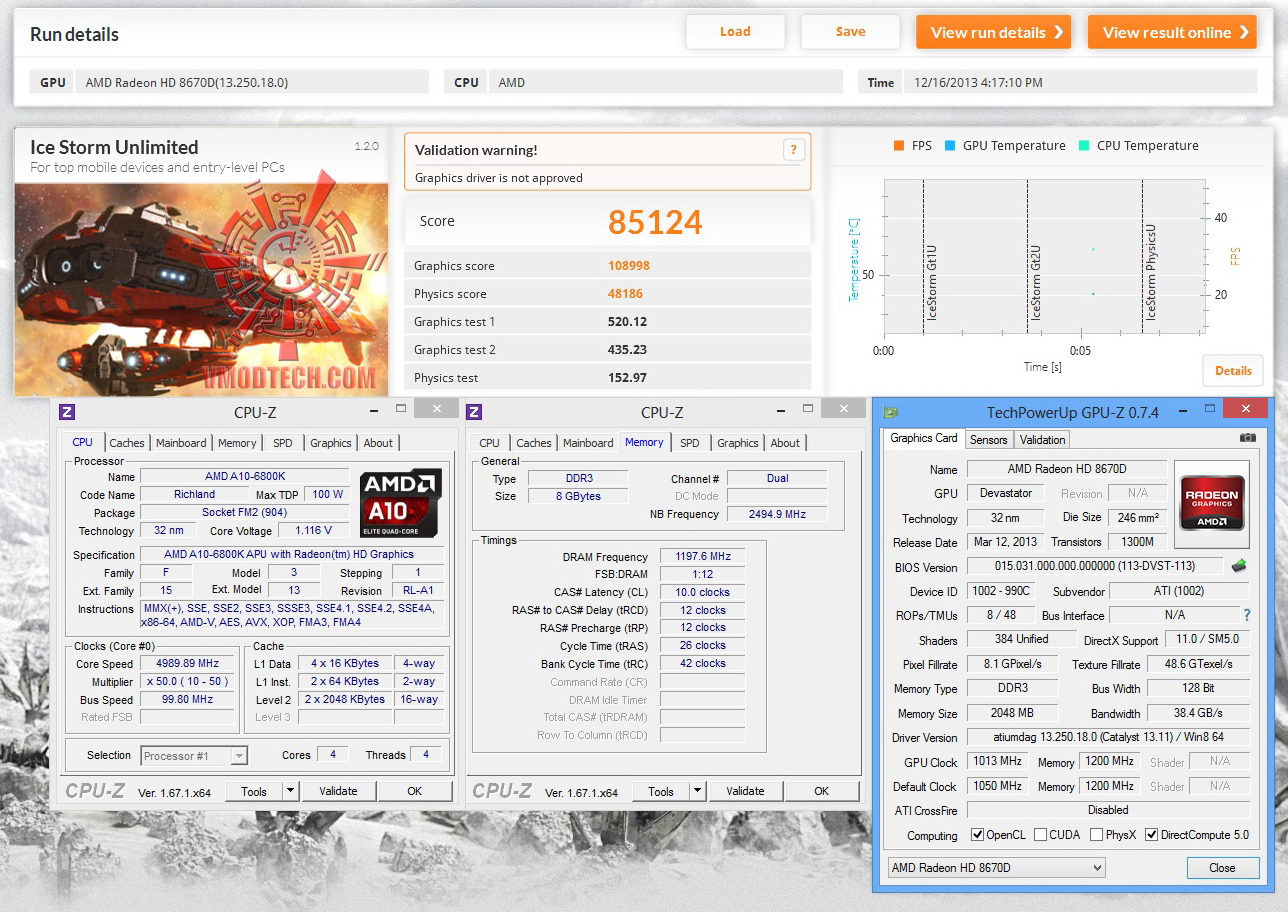The width and height of the screenshot is (1288, 912).
Task: Open the About tab in left CPU-Z
Action: pos(378,443)
